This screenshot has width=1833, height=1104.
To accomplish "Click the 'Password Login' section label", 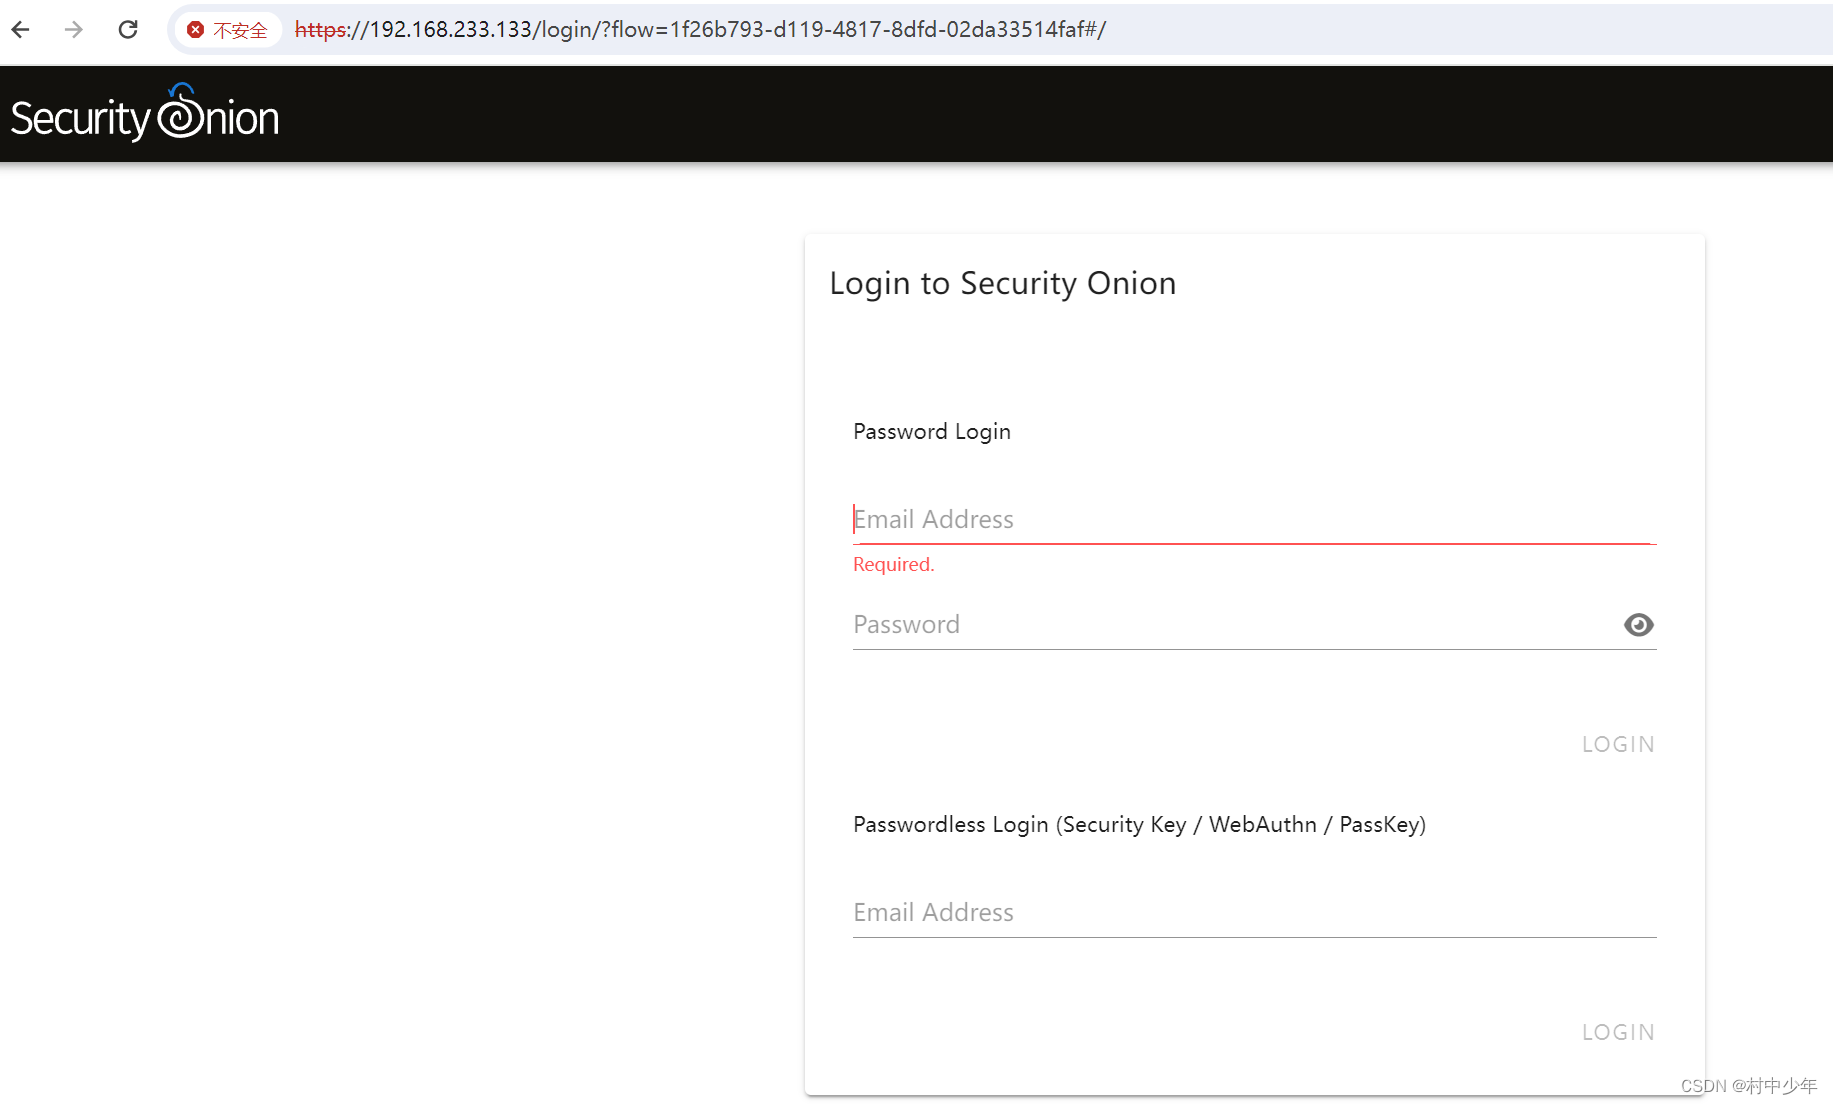I will [931, 432].
